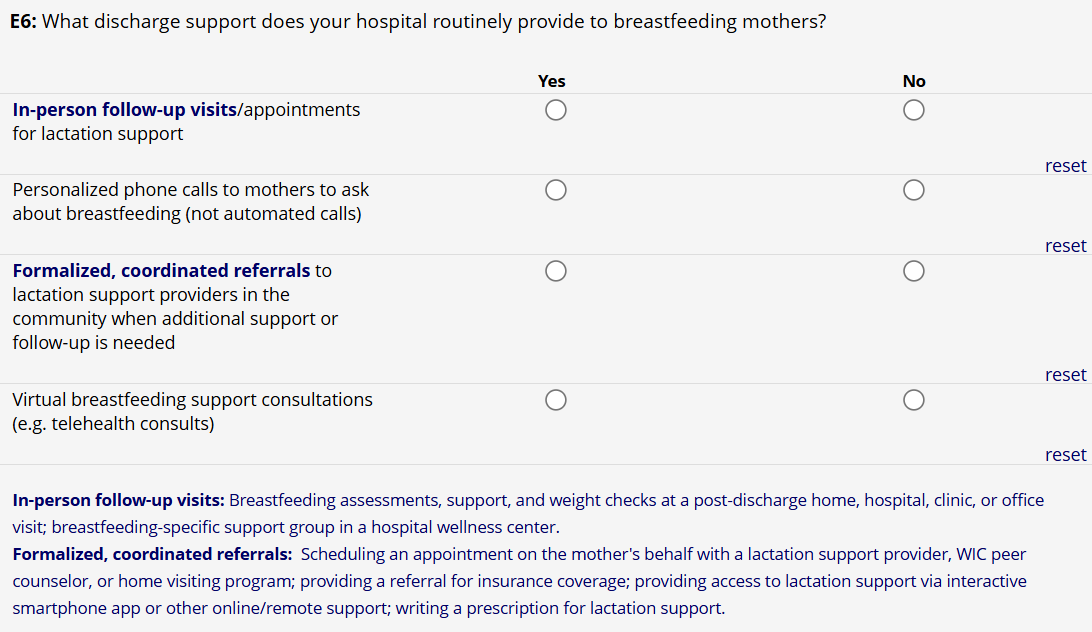Choose Yes for personalized phone calls

[x=556, y=190]
